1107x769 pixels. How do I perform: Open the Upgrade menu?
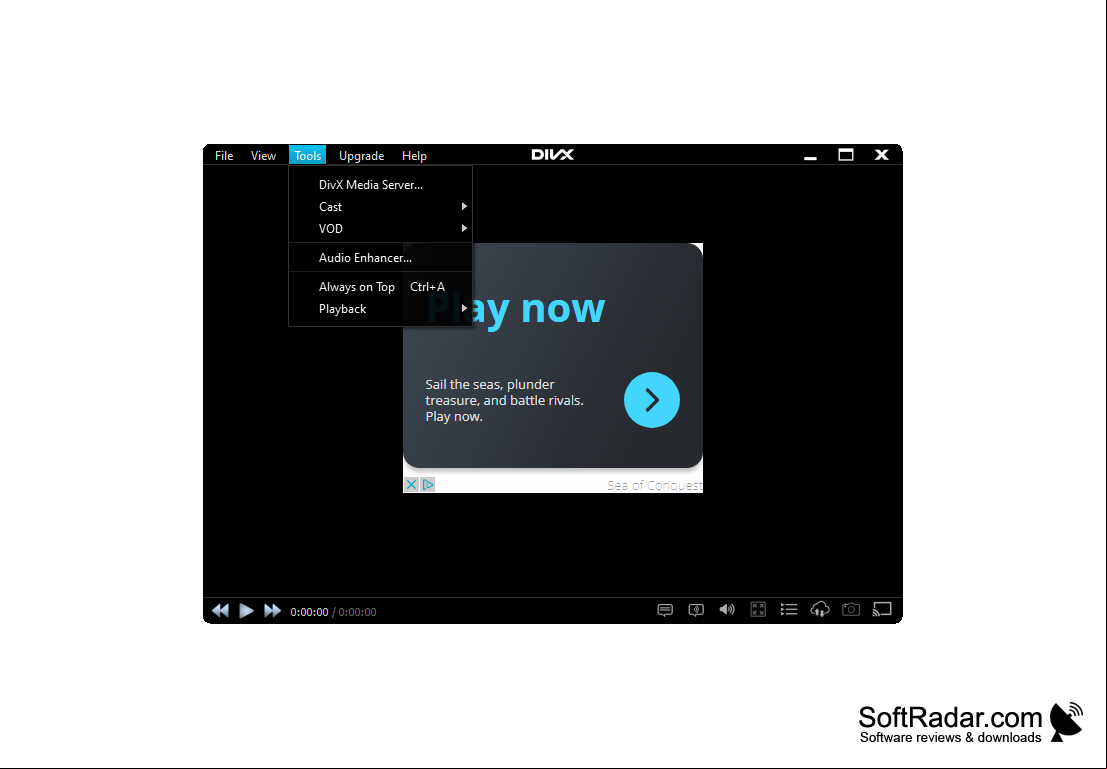pos(361,155)
